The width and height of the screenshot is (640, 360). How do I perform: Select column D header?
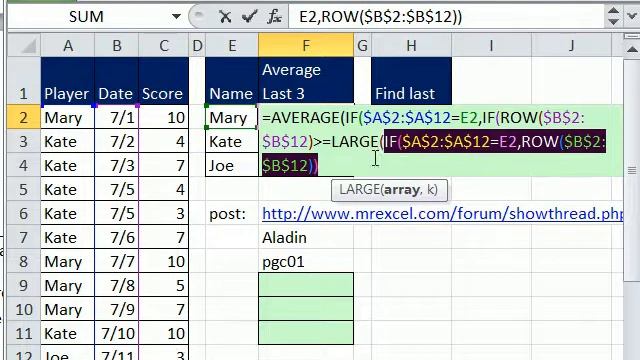pyautogui.click(x=197, y=46)
